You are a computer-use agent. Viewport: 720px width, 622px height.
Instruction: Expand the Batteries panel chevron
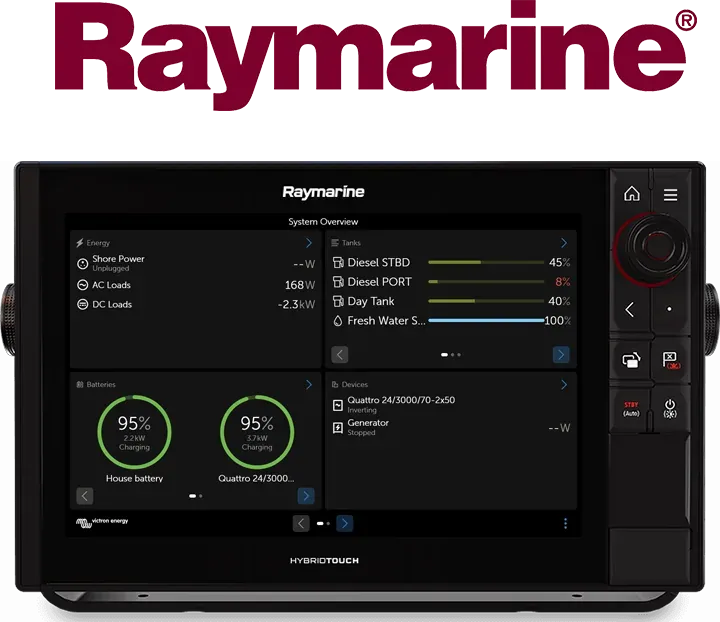tap(309, 385)
